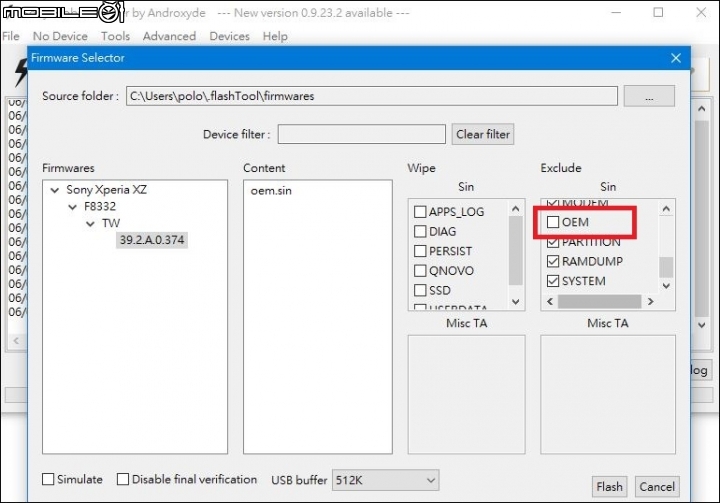
Task: Open the USB buffer 512K dropdown
Action: tap(385, 480)
